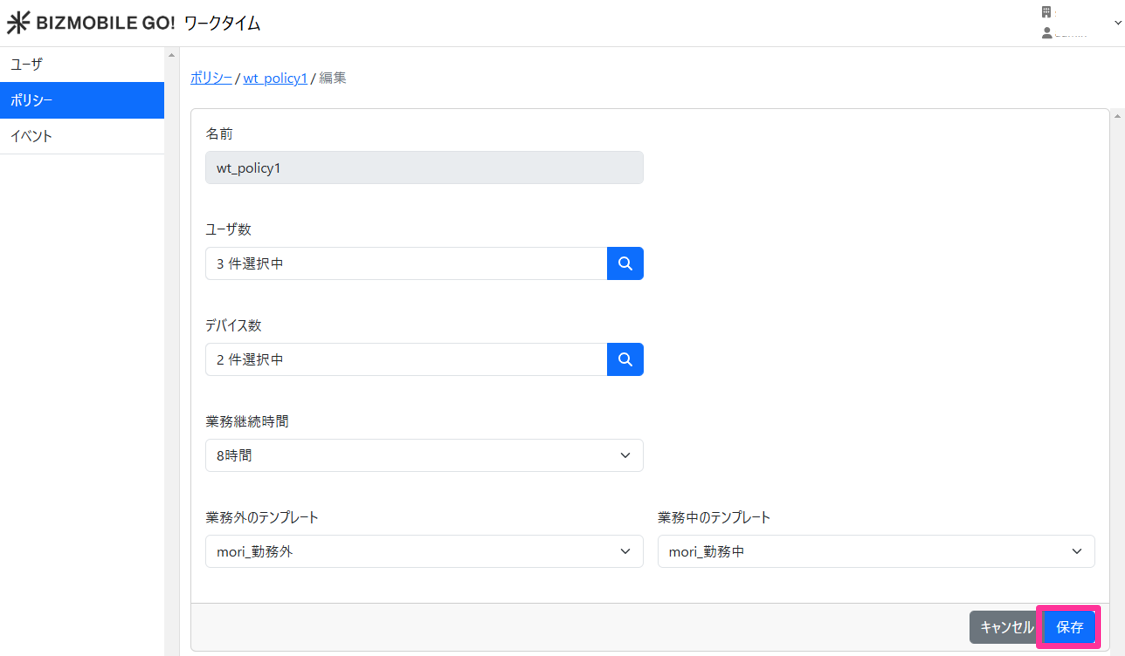Viewport: 1125px width, 656px height.
Task: Click the user profile icon in header
Action: pyautogui.click(x=1046, y=33)
